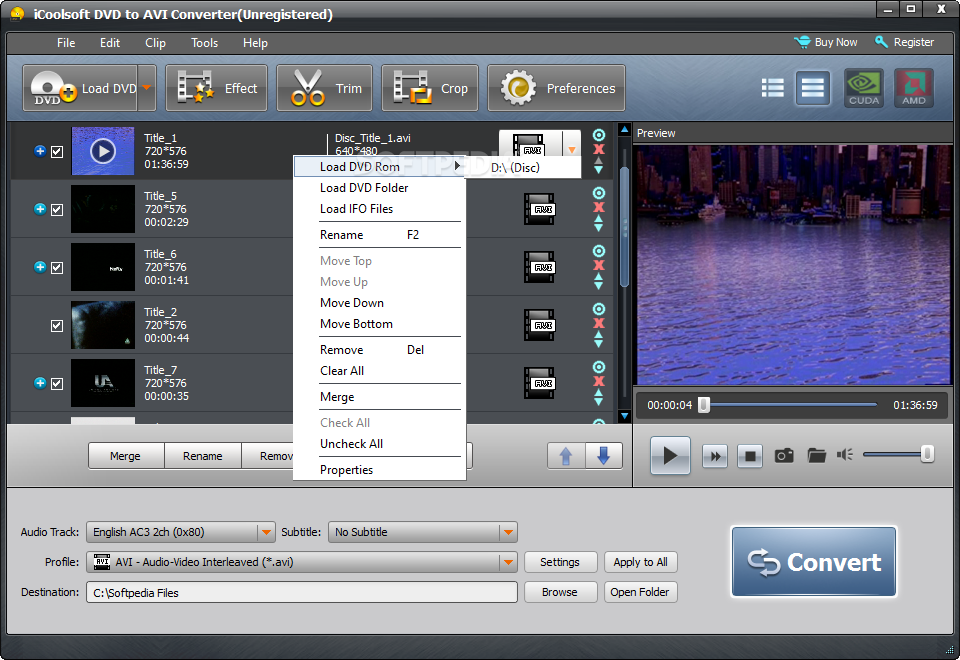Uncheck the Title_6 checkbox
This screenshot has height=660, width=960.
[57, 268]
